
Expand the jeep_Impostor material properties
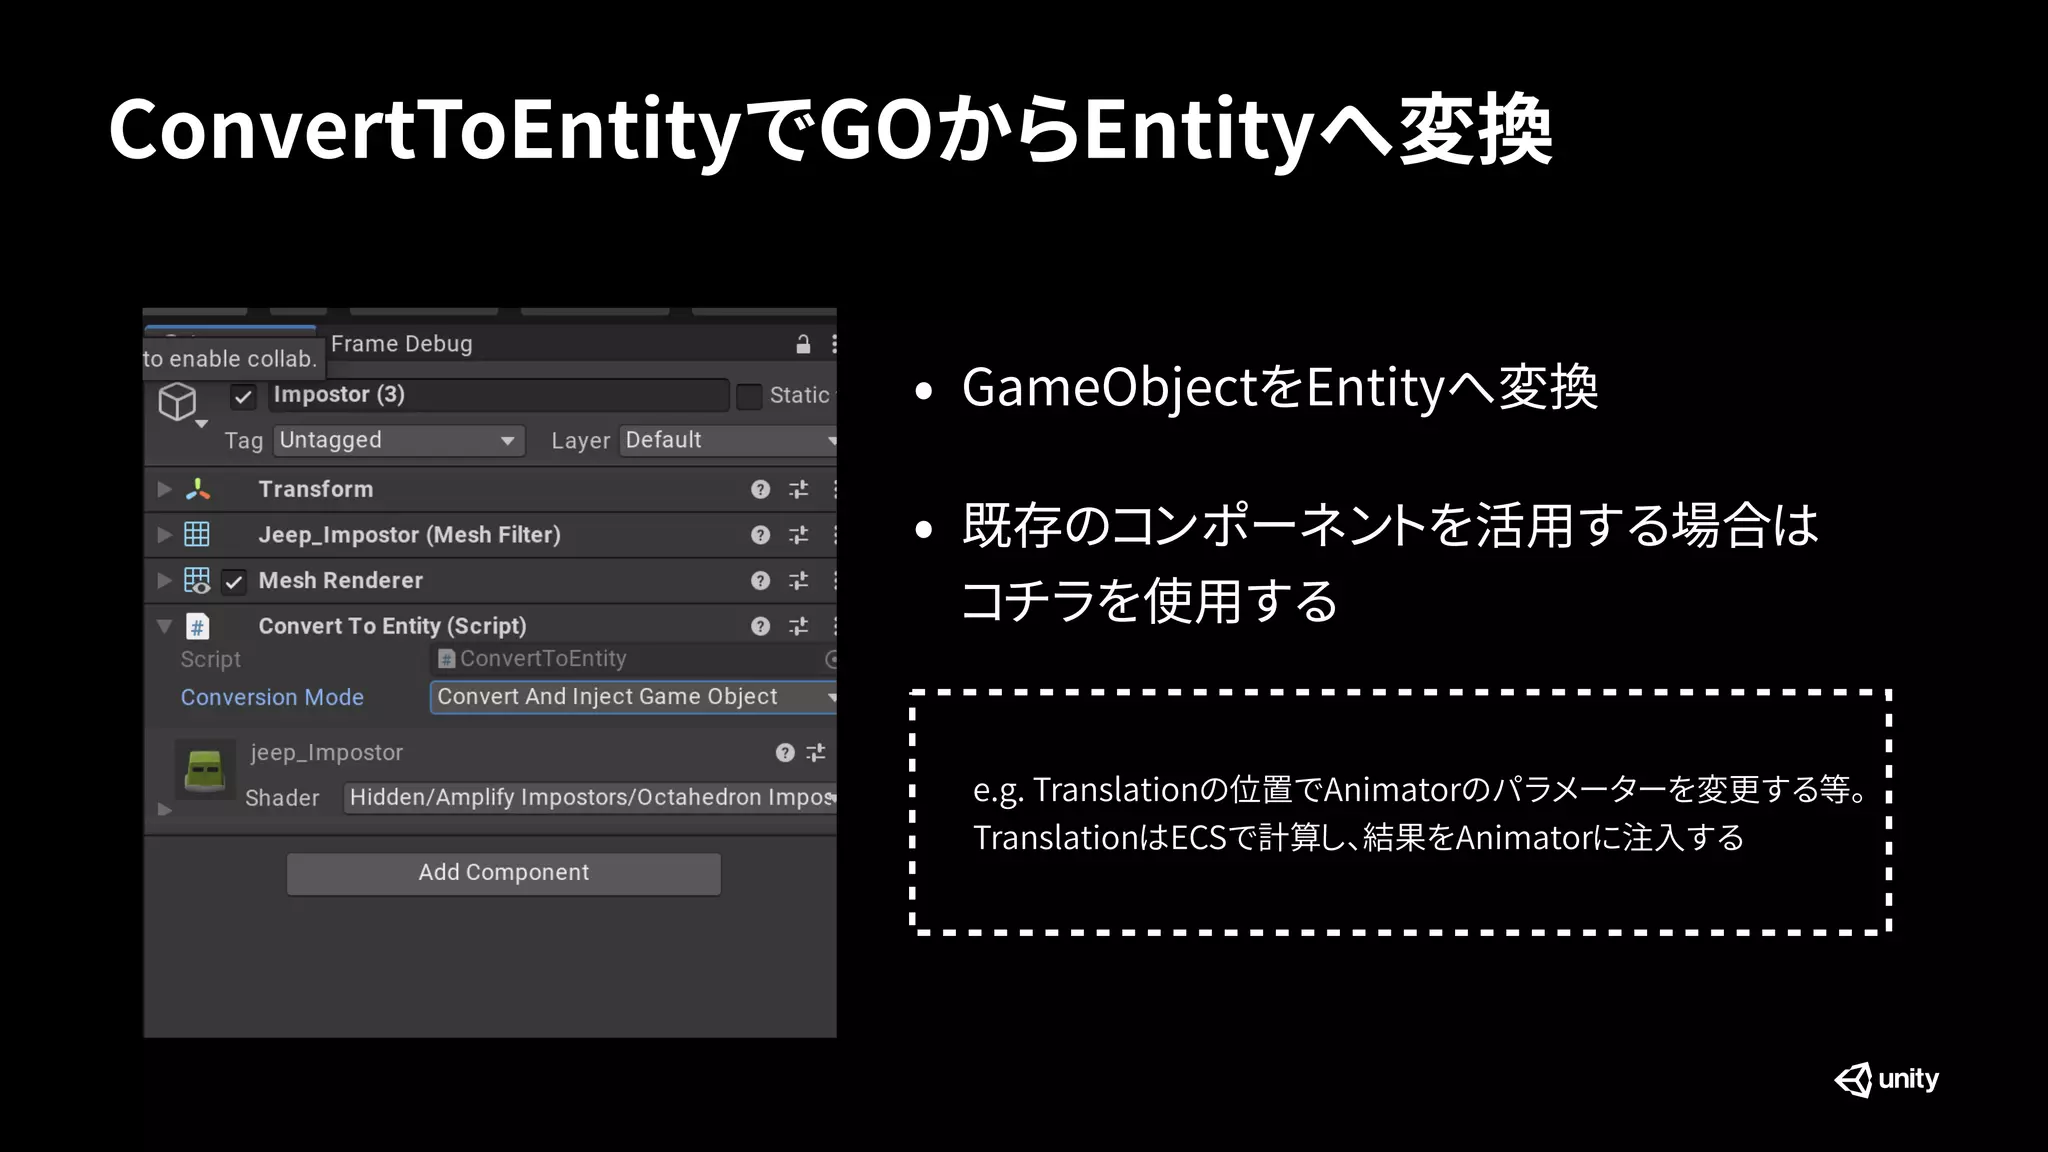pyautogui.click(x=165, y=809)
